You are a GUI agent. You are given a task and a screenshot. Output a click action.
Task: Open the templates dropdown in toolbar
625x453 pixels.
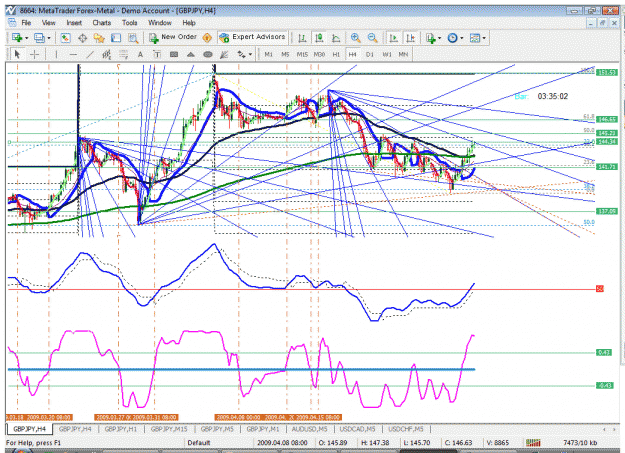point(484,38)
